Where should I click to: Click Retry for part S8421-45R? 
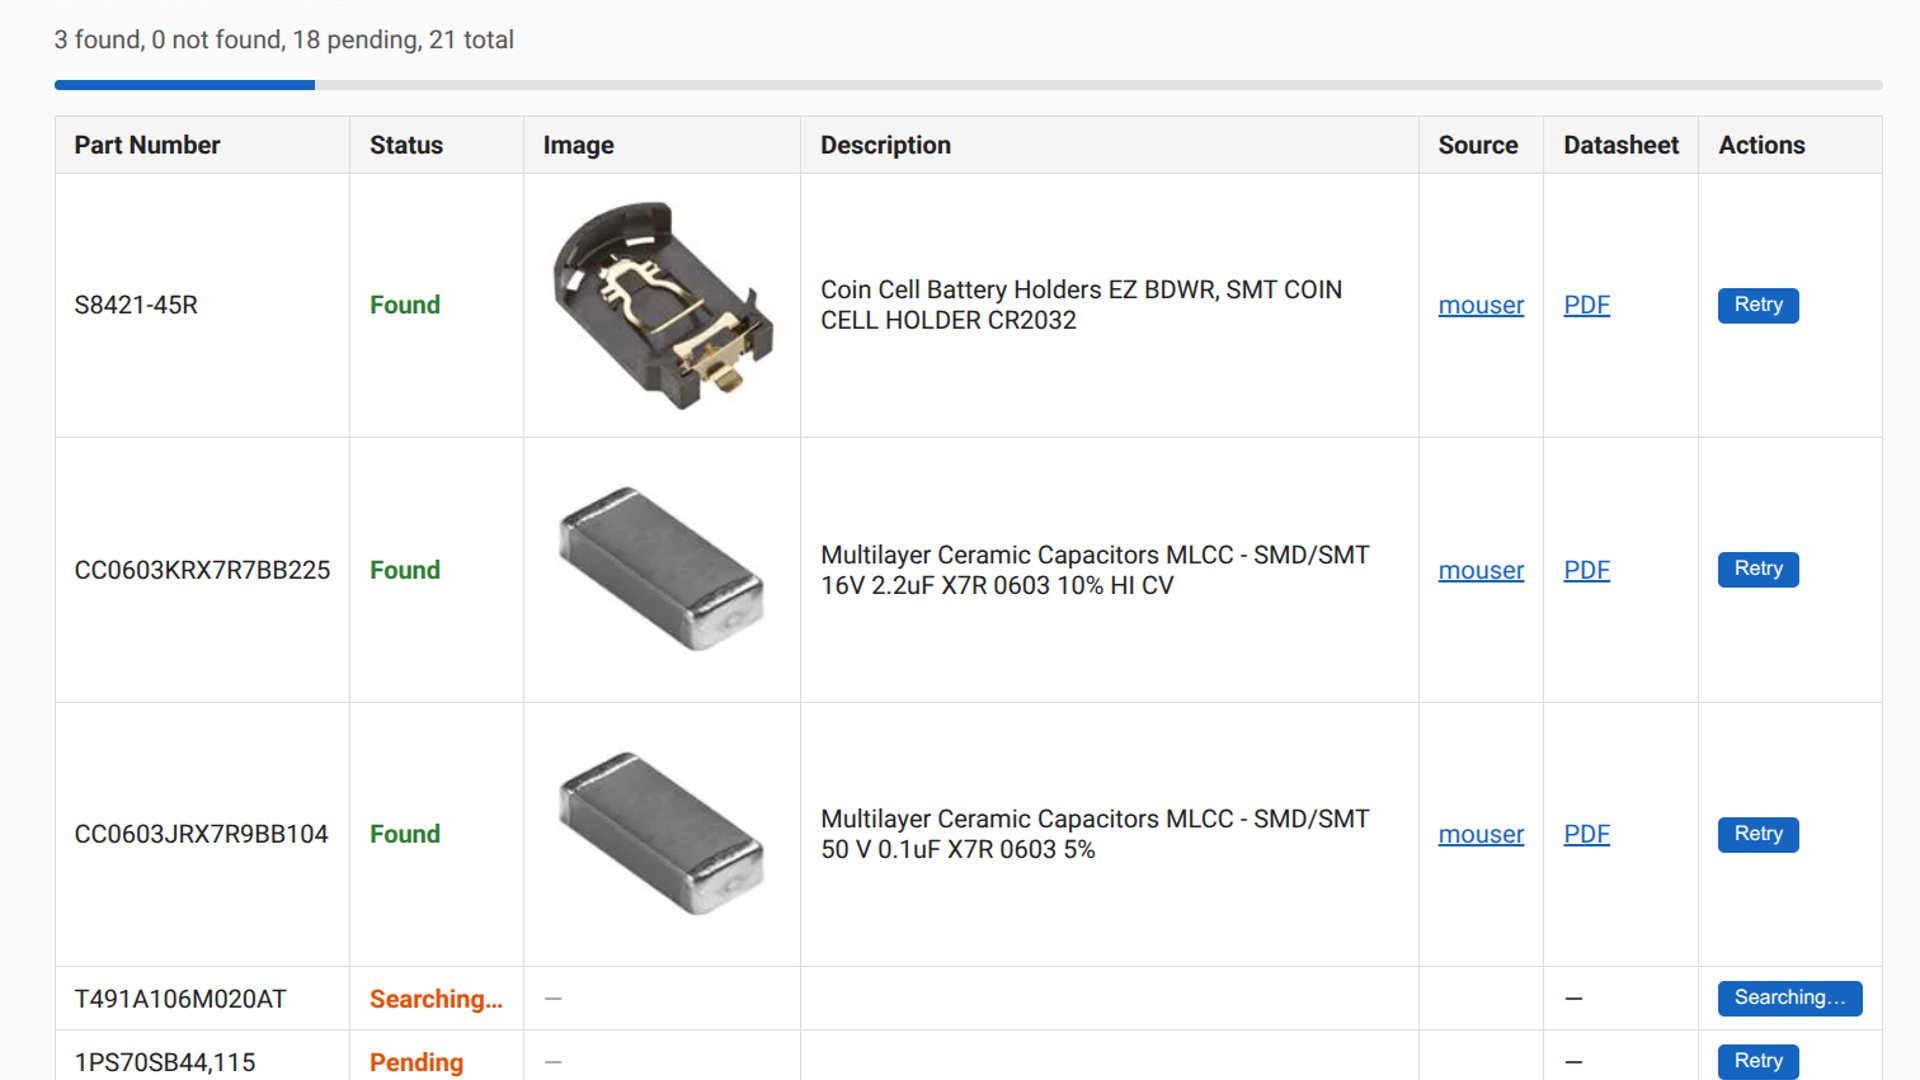point(1758,305)
